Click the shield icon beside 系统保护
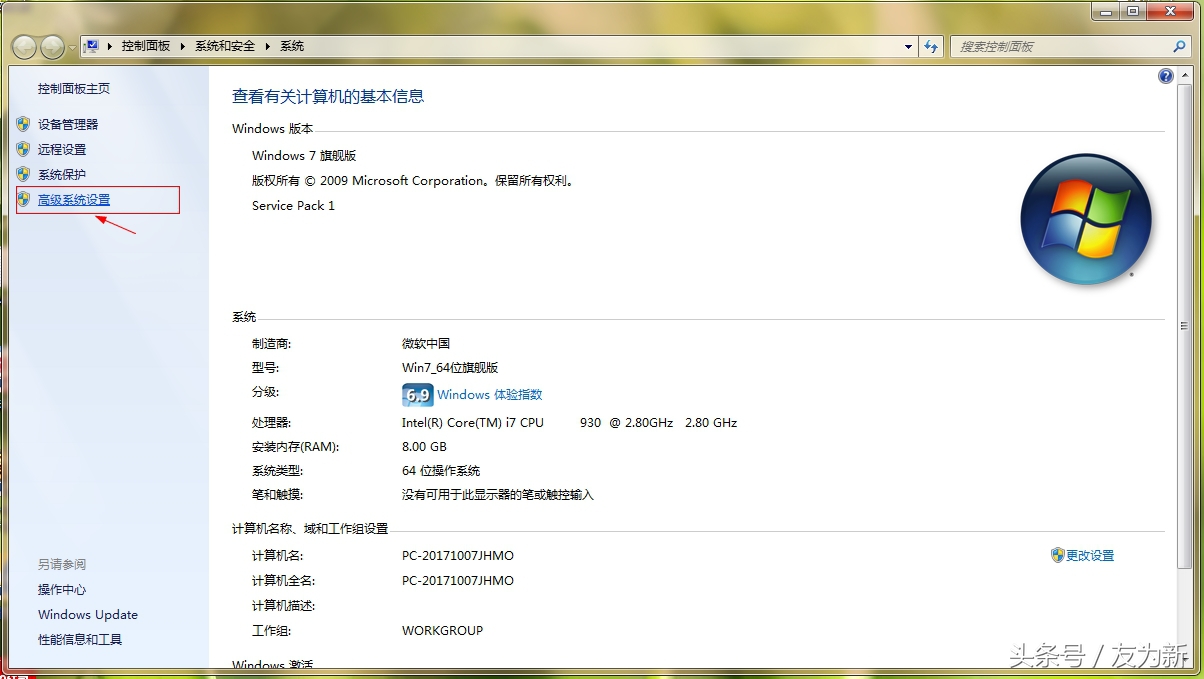This screenshot has width=1204, height=679. pos(24,174)
